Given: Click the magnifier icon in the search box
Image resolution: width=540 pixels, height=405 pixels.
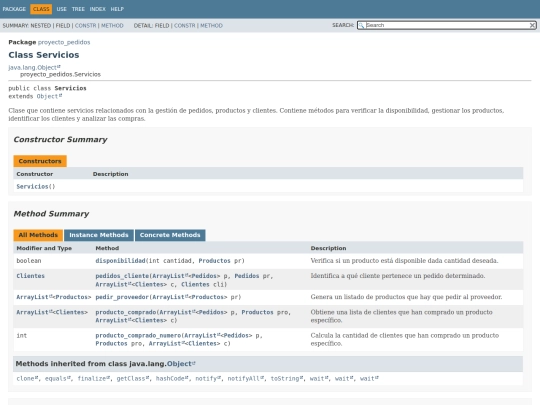Looking at the screenshot, I should 361,25.
